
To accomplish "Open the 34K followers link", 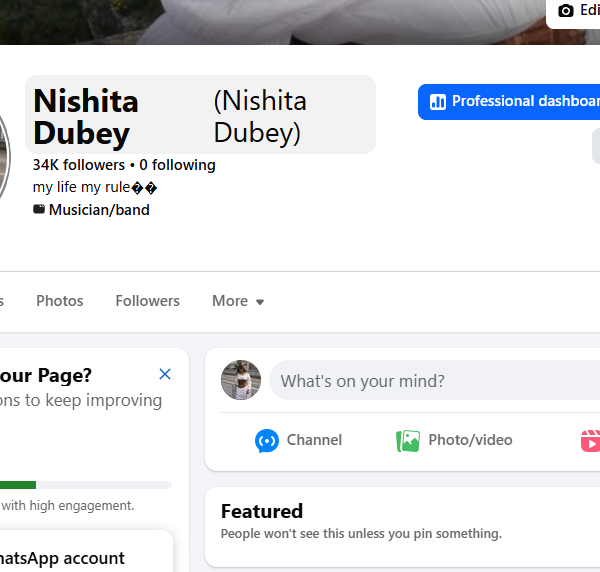I will point(79,165).
